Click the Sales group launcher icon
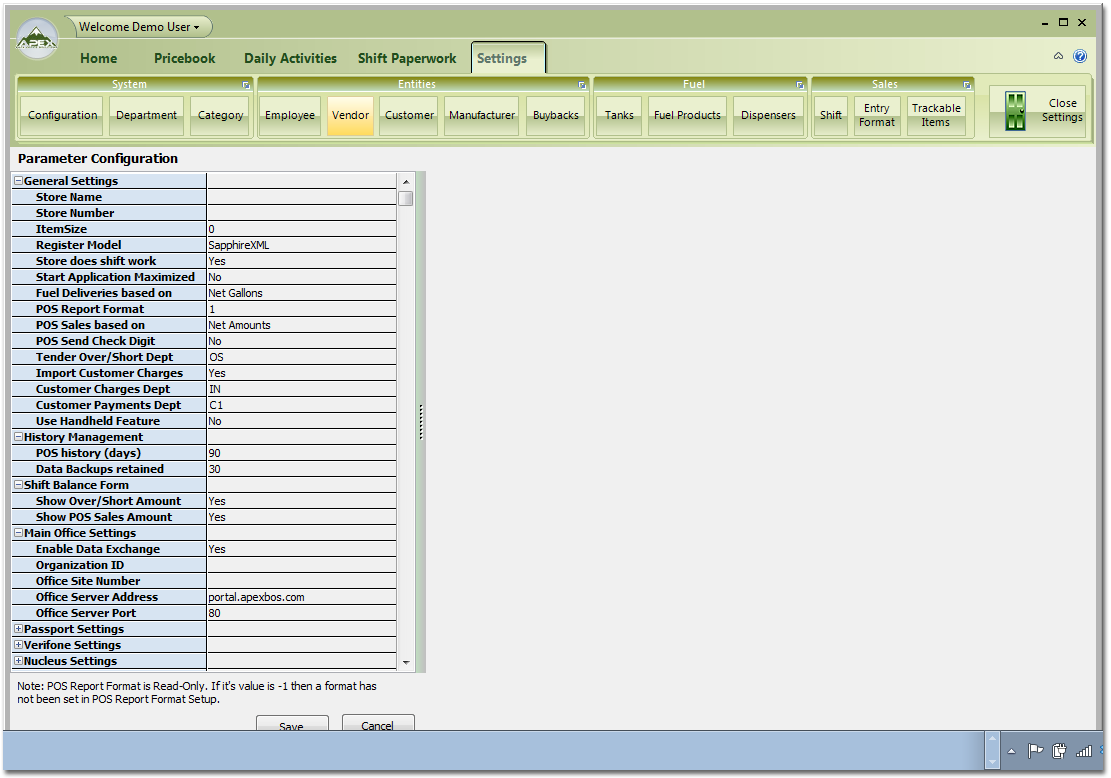 tap(967, 85)
